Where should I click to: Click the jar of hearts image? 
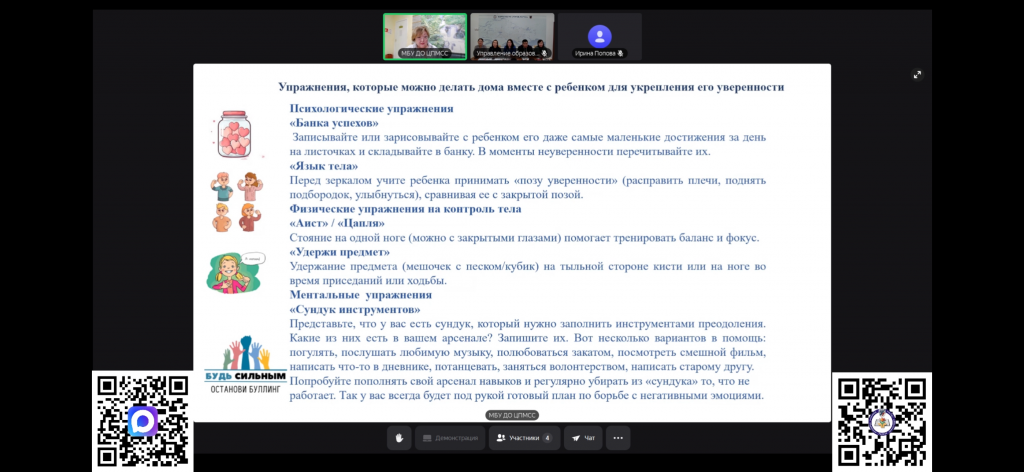pos(238,134)
